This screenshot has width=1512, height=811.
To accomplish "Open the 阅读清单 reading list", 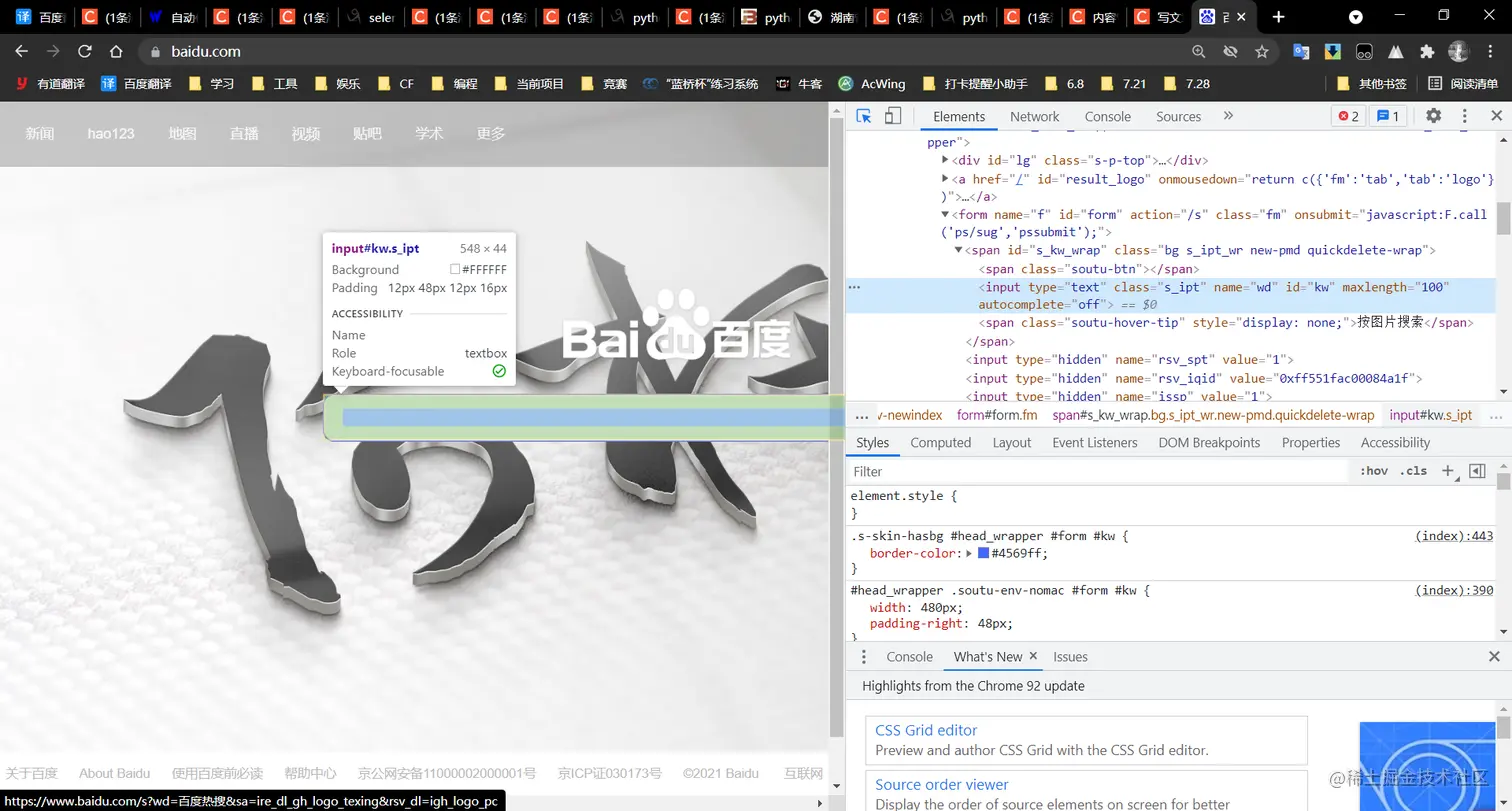I will pos(1463,84).
